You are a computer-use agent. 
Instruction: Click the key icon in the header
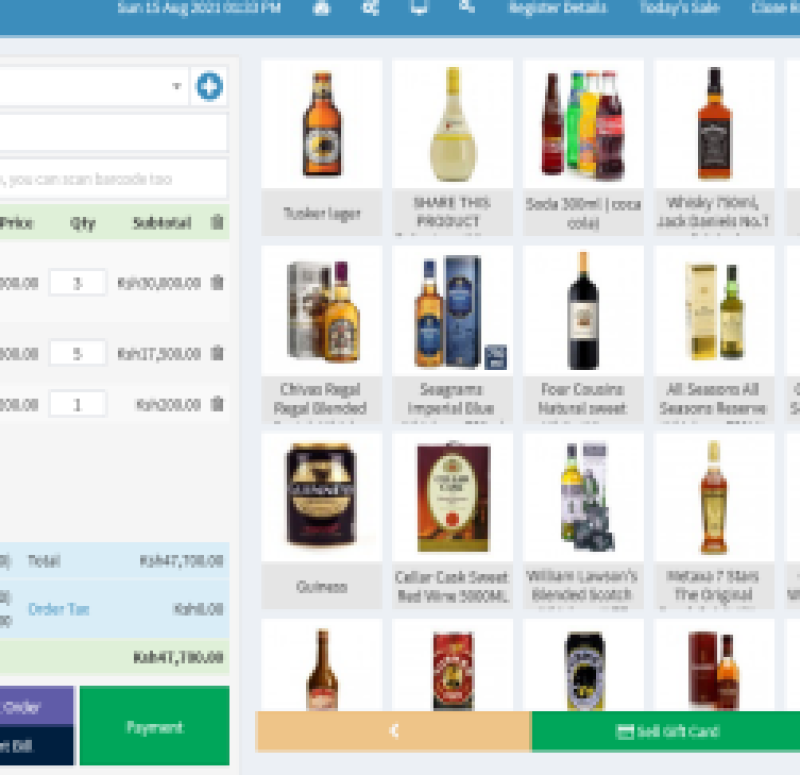(x=467, y=7)
